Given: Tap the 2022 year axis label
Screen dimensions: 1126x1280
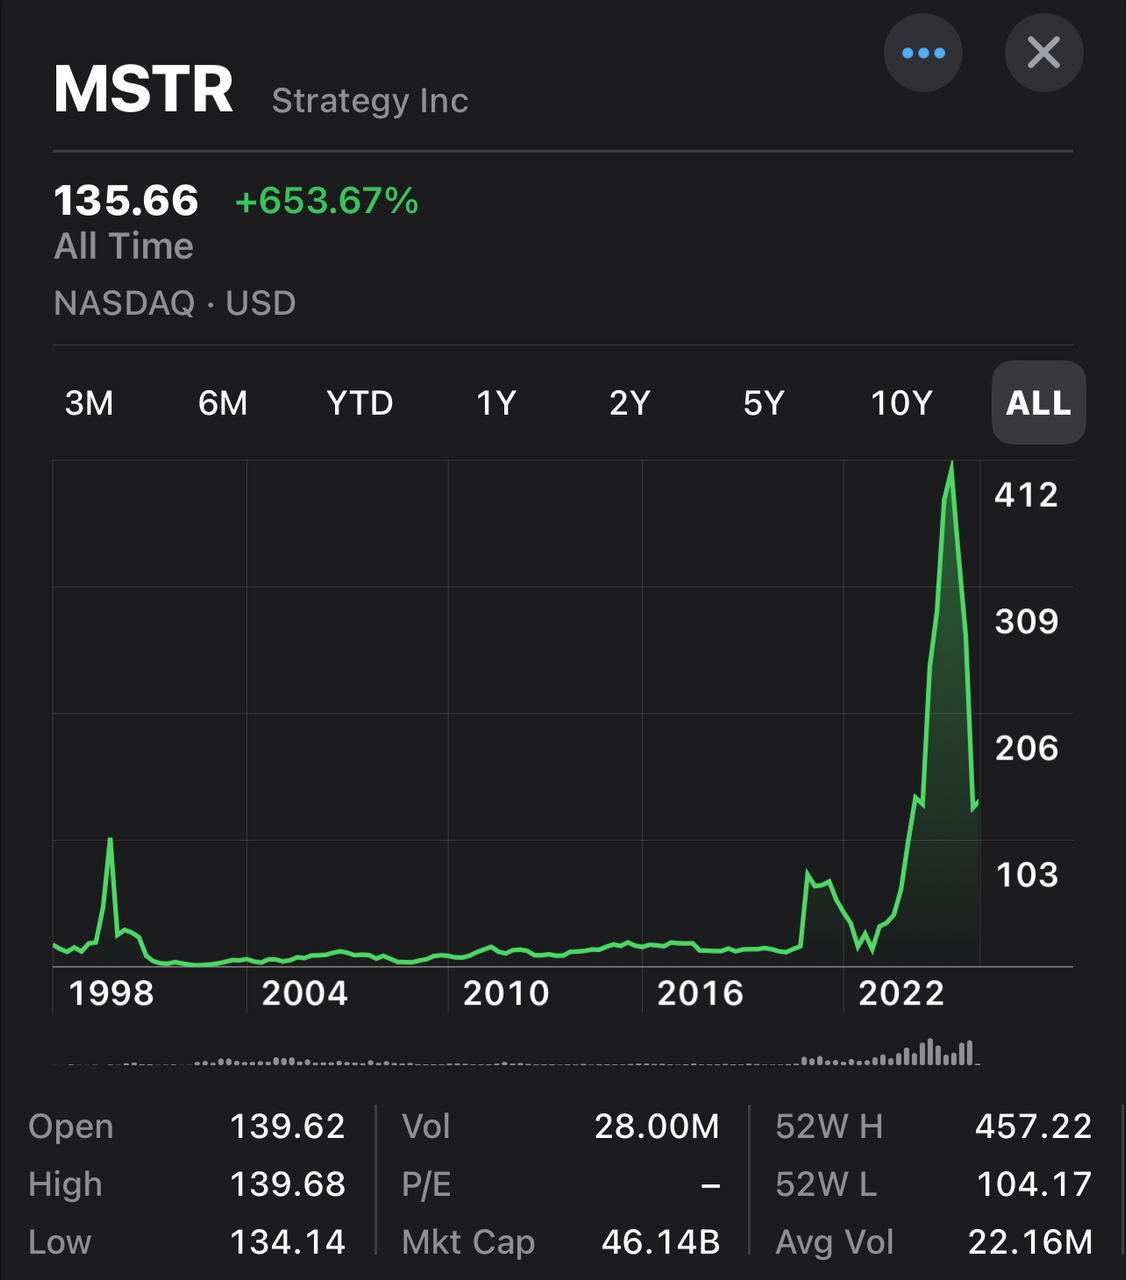Looking at the screenshot, I should (901, 993).
